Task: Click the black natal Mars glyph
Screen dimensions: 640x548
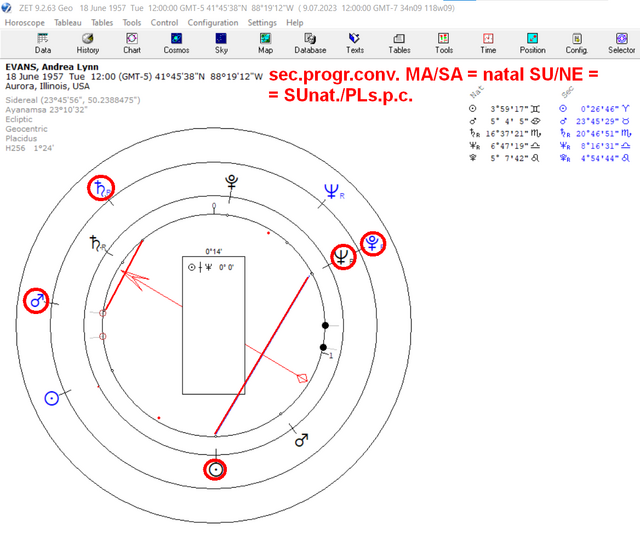Action: click(301, 440)
